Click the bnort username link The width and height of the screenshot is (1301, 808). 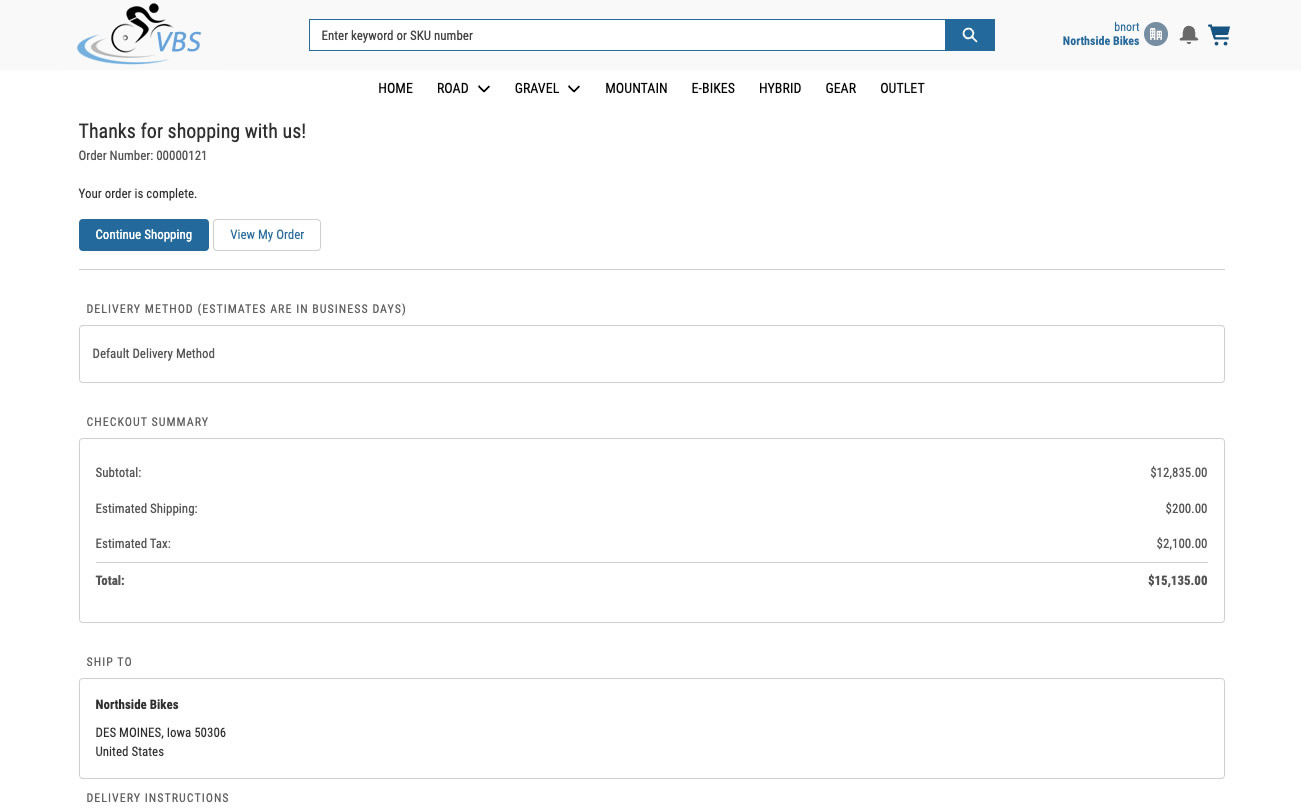click(x=1127, y=27)
